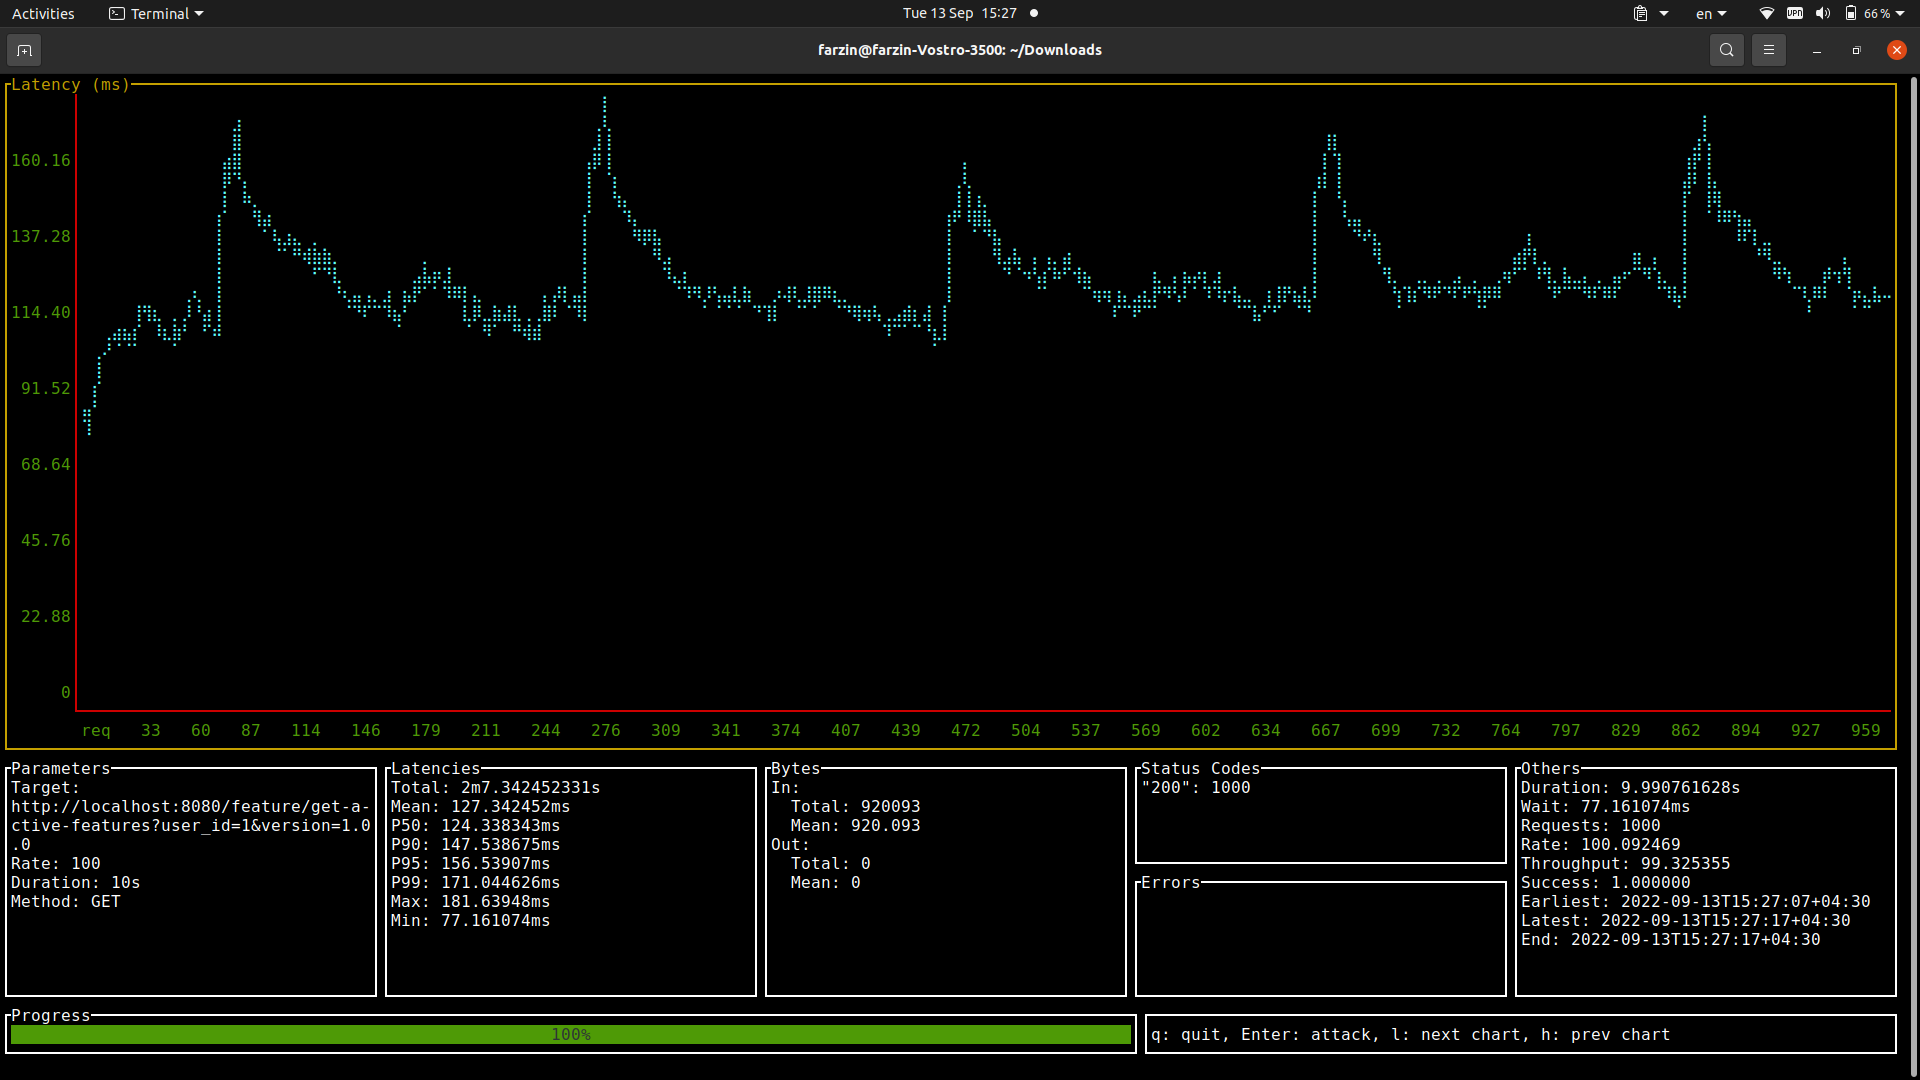Click the battery 66% indicator
The height and width of the screenshot is (1080, 1920).
pos(1867,14)
